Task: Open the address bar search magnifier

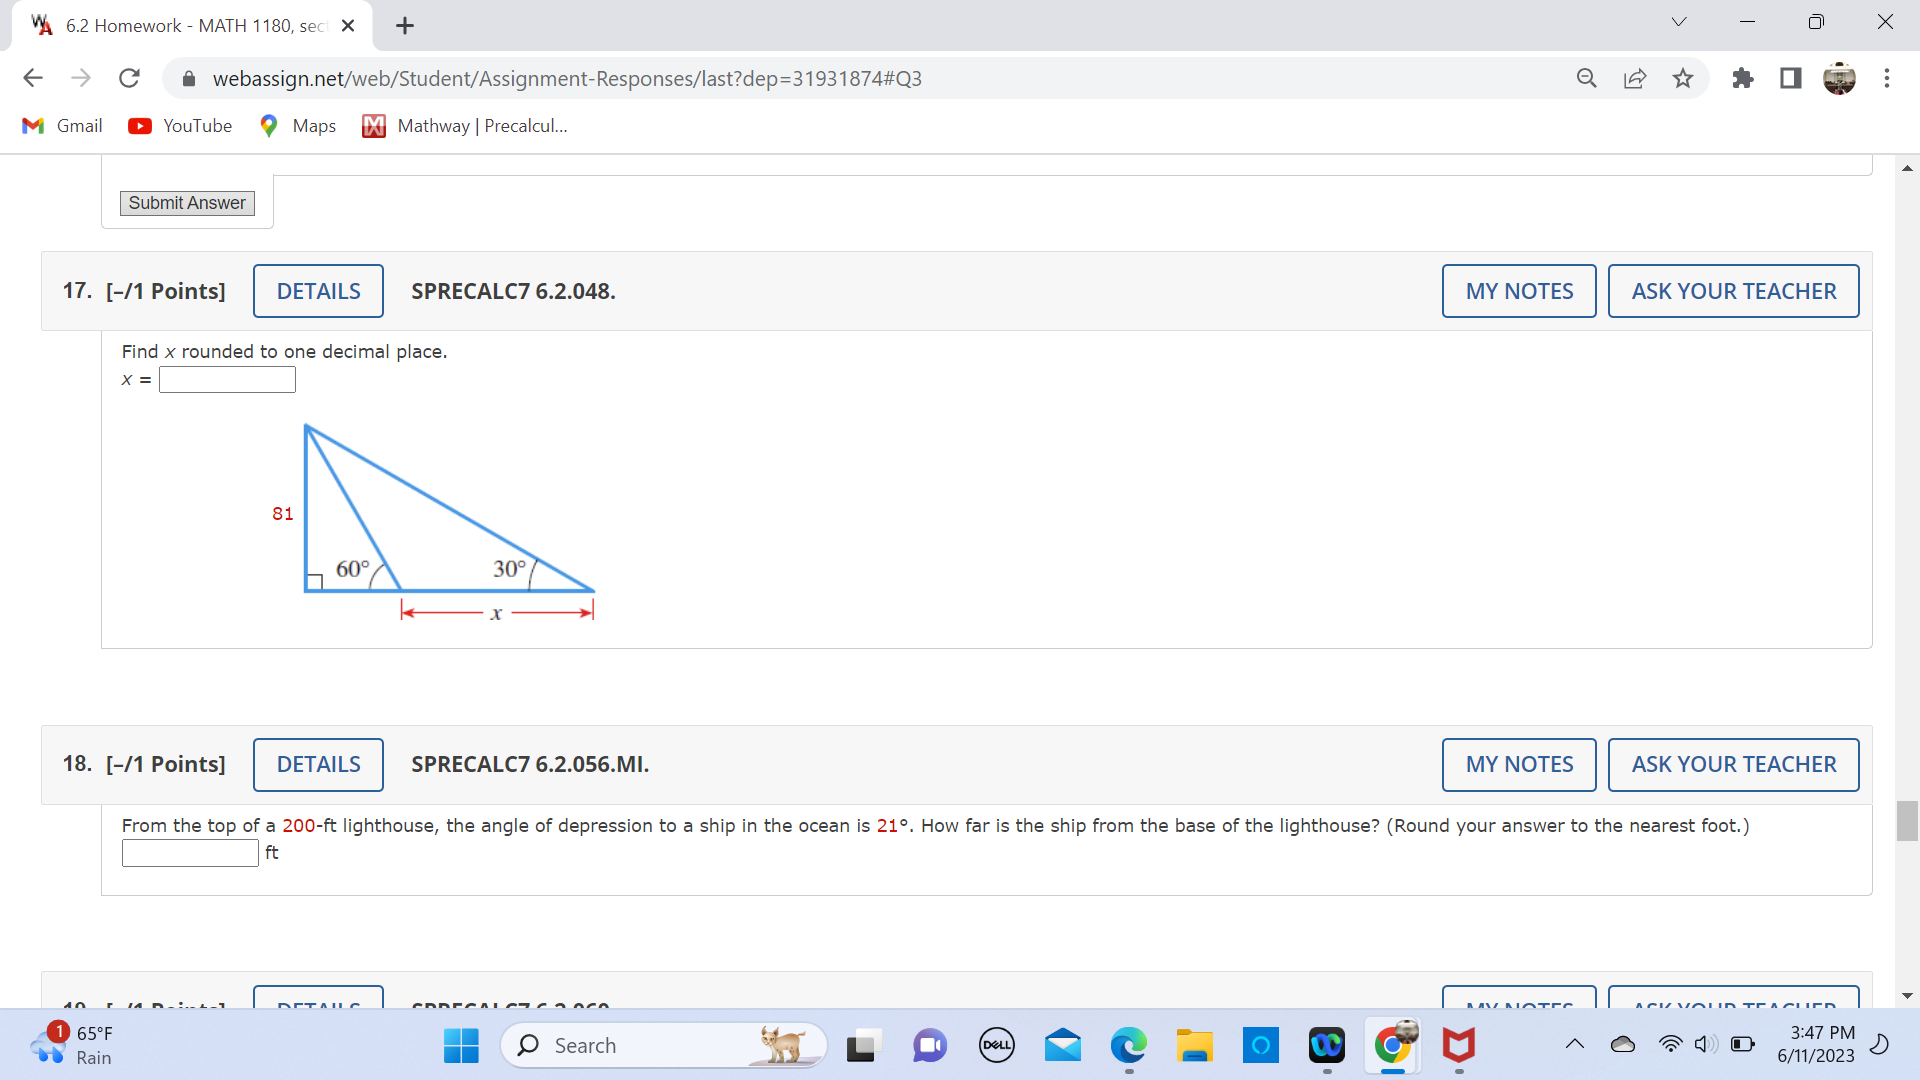Action: click(x=1587, y=78)
